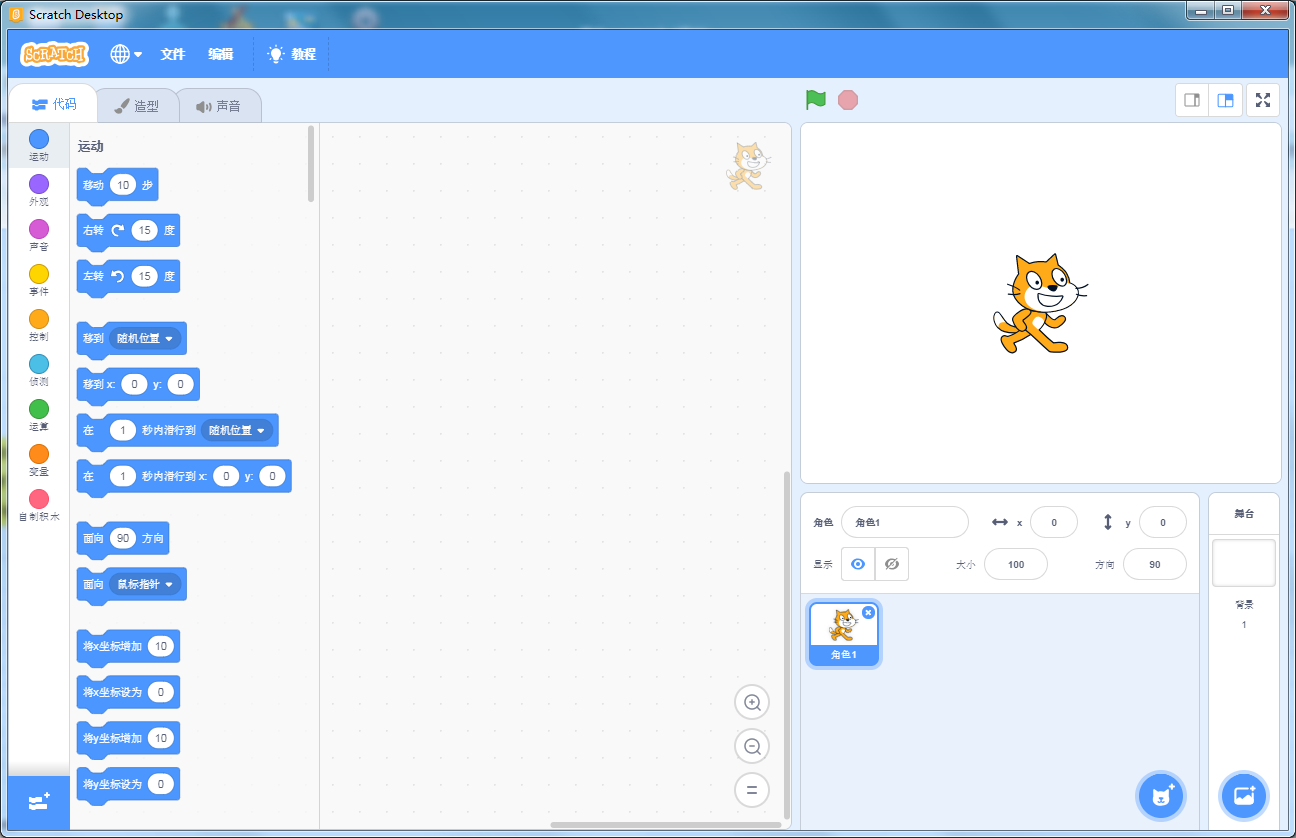The image size is (1296, 838).
Task: Select the 变量 (Variables) block category
Action: (x=38, y=458)
